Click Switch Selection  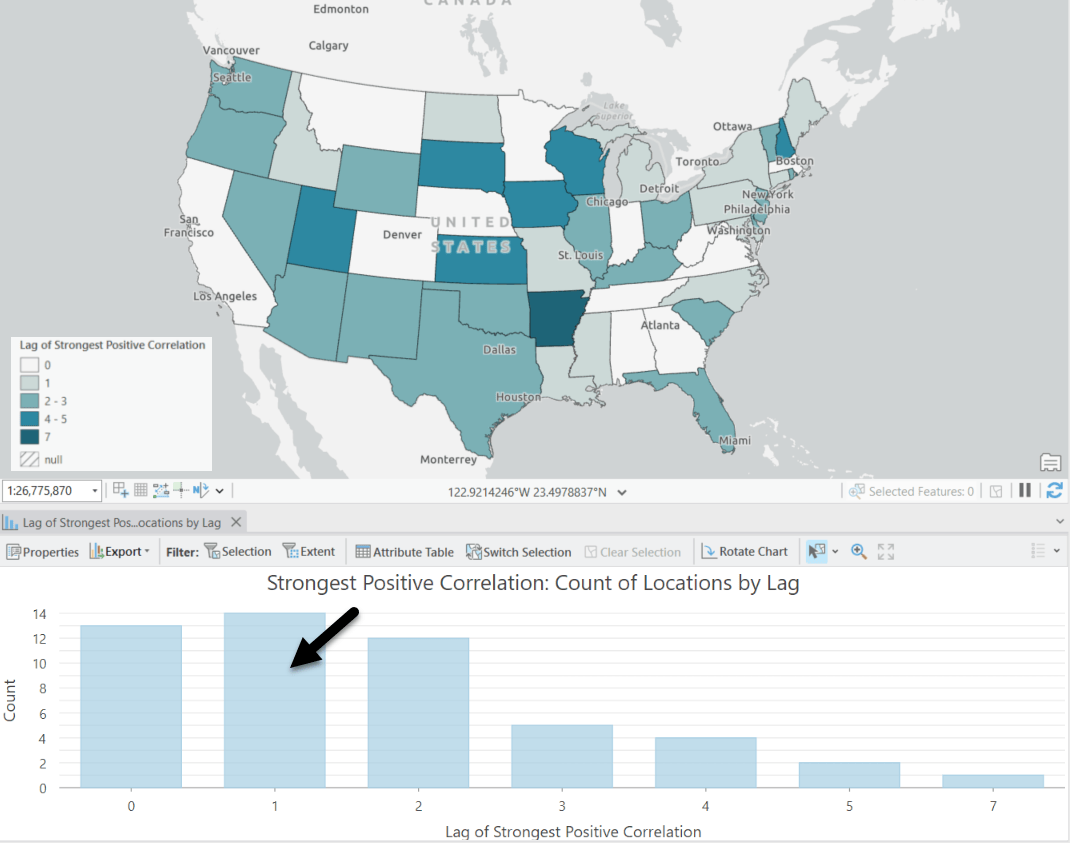pos(519,552)
